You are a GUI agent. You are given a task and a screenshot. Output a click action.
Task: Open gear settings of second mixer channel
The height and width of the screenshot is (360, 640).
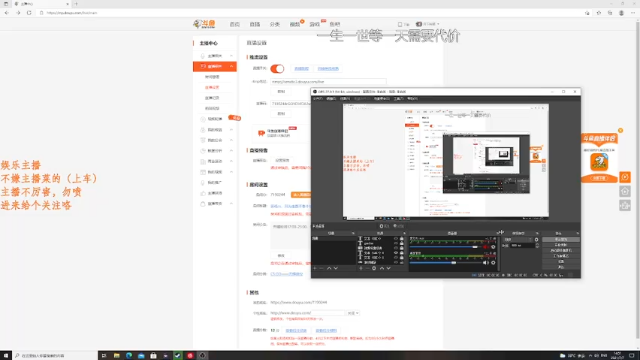pos(493,262)
